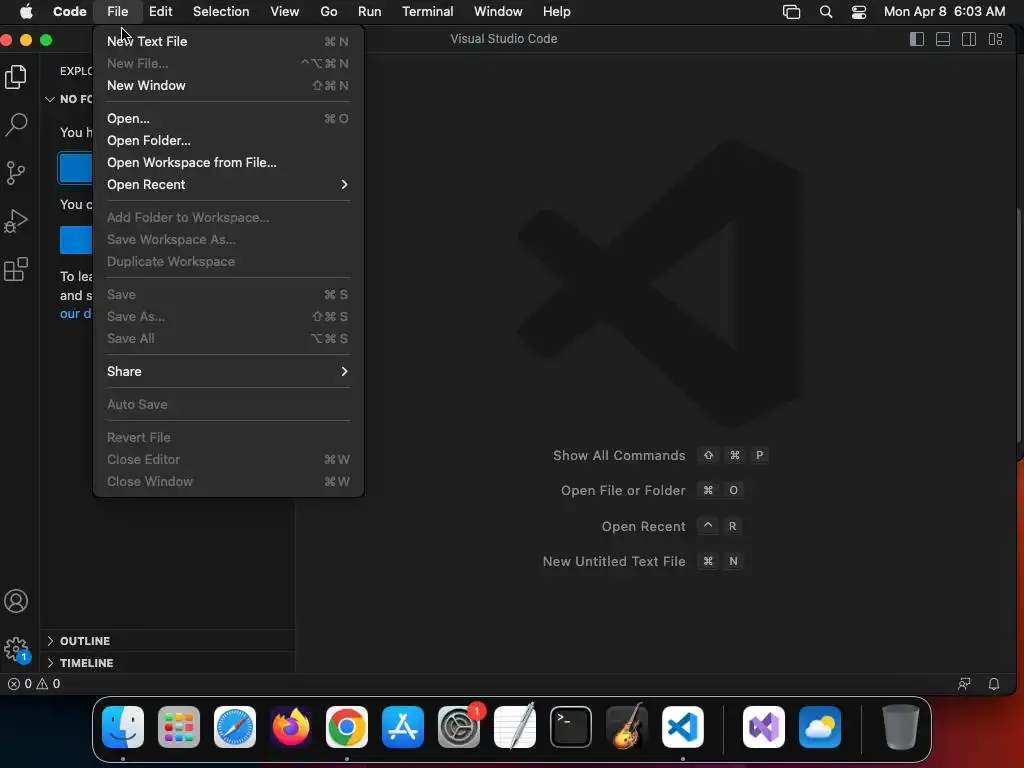Open the Weather app Dock icon
Image resolution: width=1024 pixels, height=768 pixels.
point(820,727)
